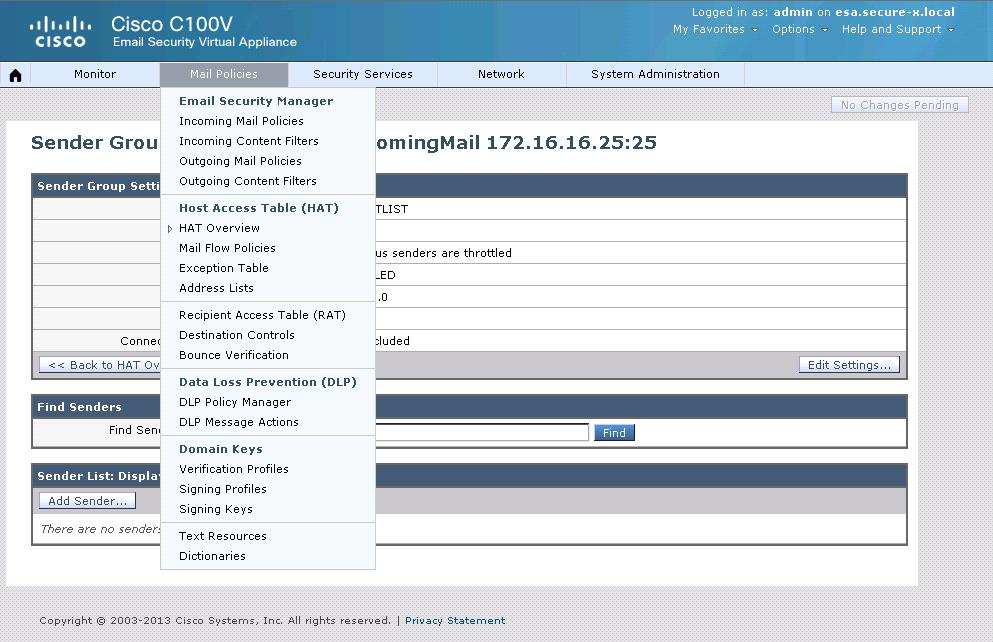The width and height of the screenshot is (993, 642).
Task: Click Back to HAT Overview button
Action: [x=100, y=365]
